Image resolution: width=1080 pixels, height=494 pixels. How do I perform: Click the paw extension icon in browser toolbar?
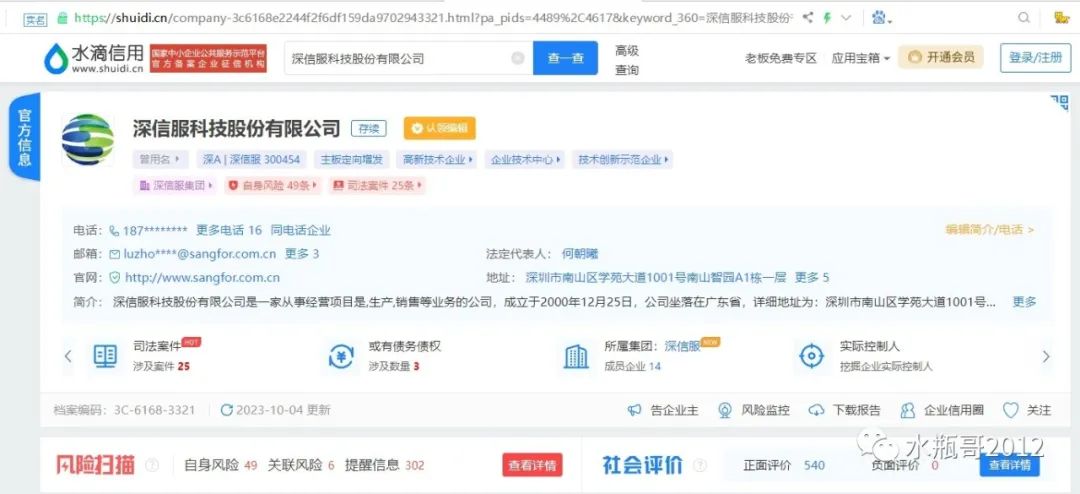click(x=880, y=18)
